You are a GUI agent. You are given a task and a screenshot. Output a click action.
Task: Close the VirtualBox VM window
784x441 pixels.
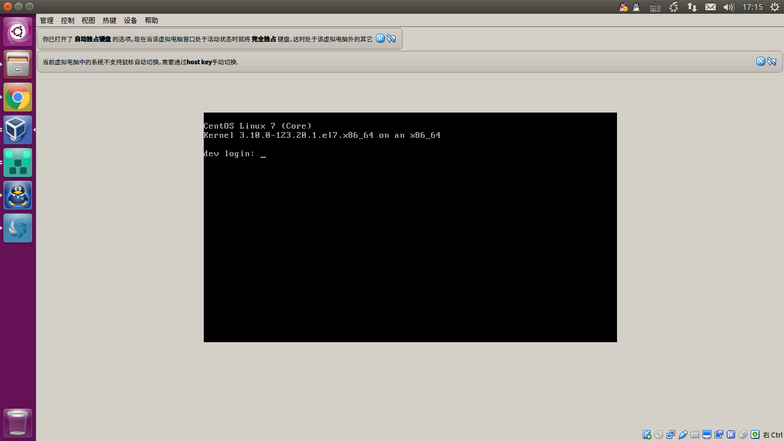[8, 6]
